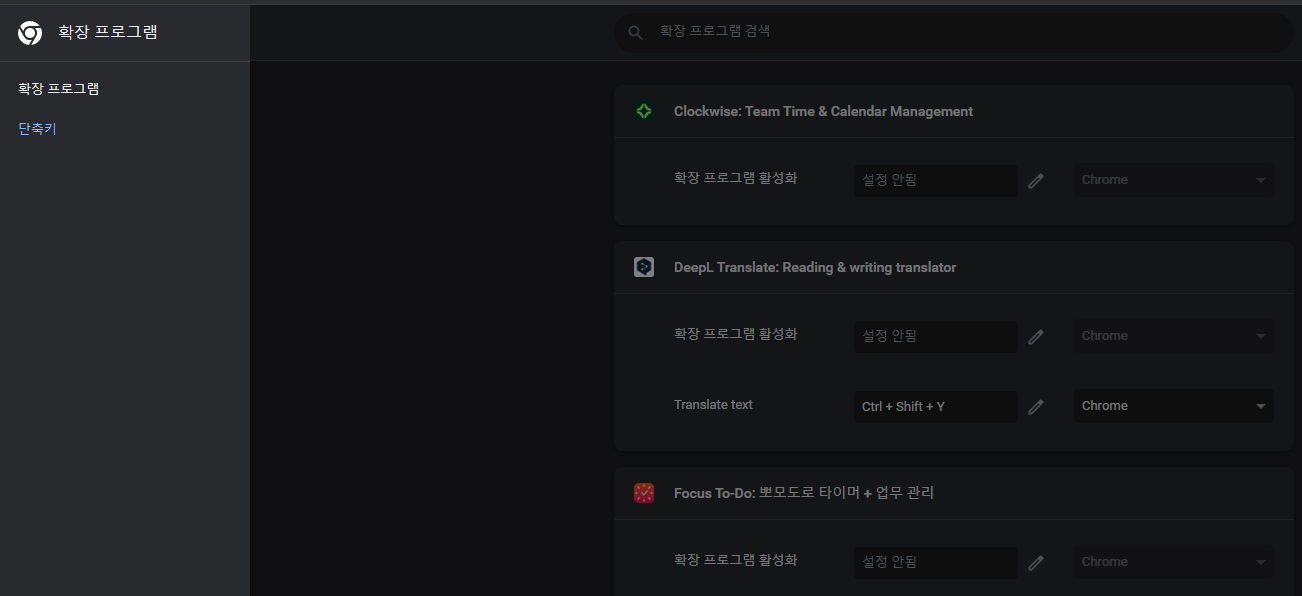Open Clockwise scope dropdown showing Chrome
The height and width of the screenshot is (596, 1302).
[1174, 180]
